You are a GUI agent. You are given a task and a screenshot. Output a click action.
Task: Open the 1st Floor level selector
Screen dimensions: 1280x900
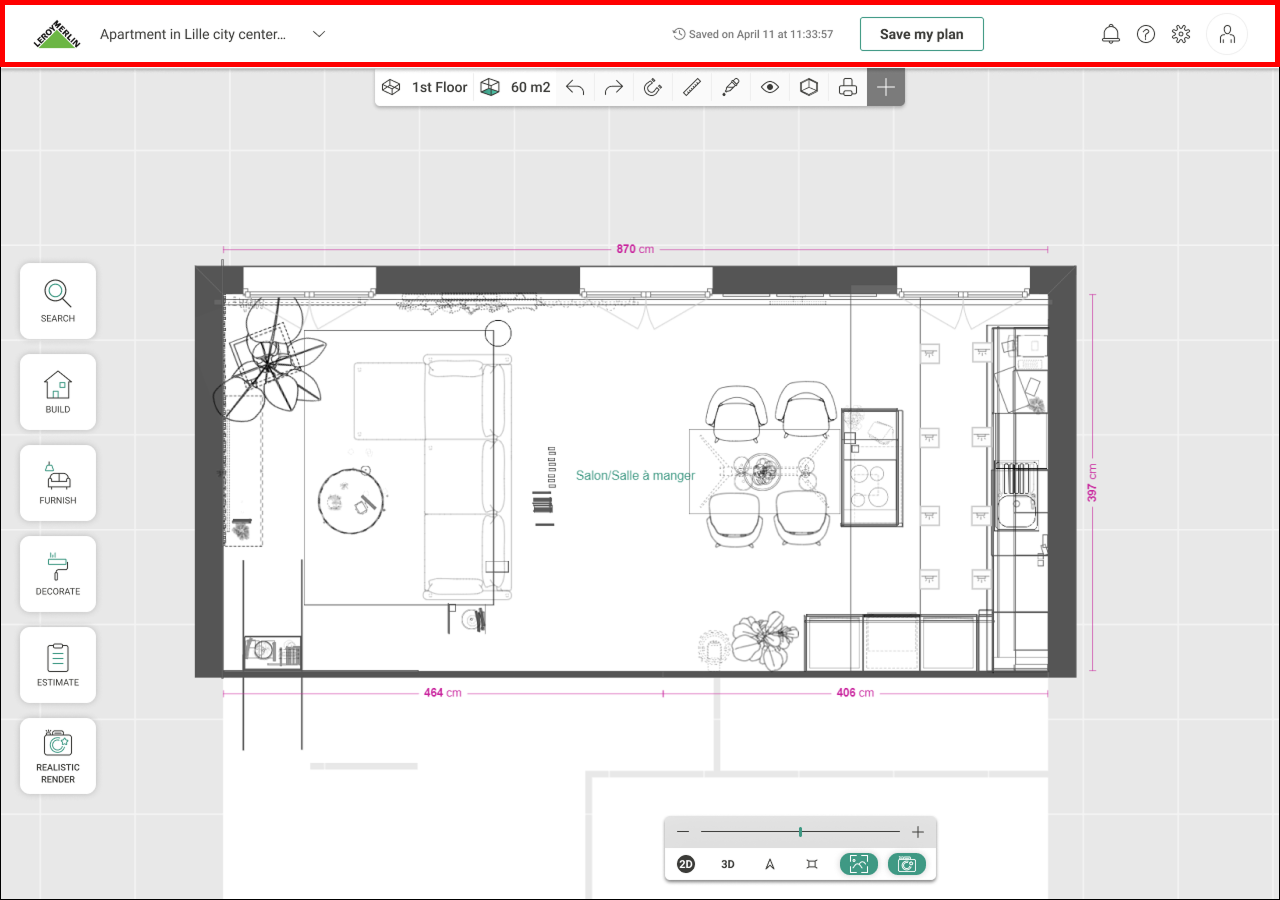[x=425, y=88]
